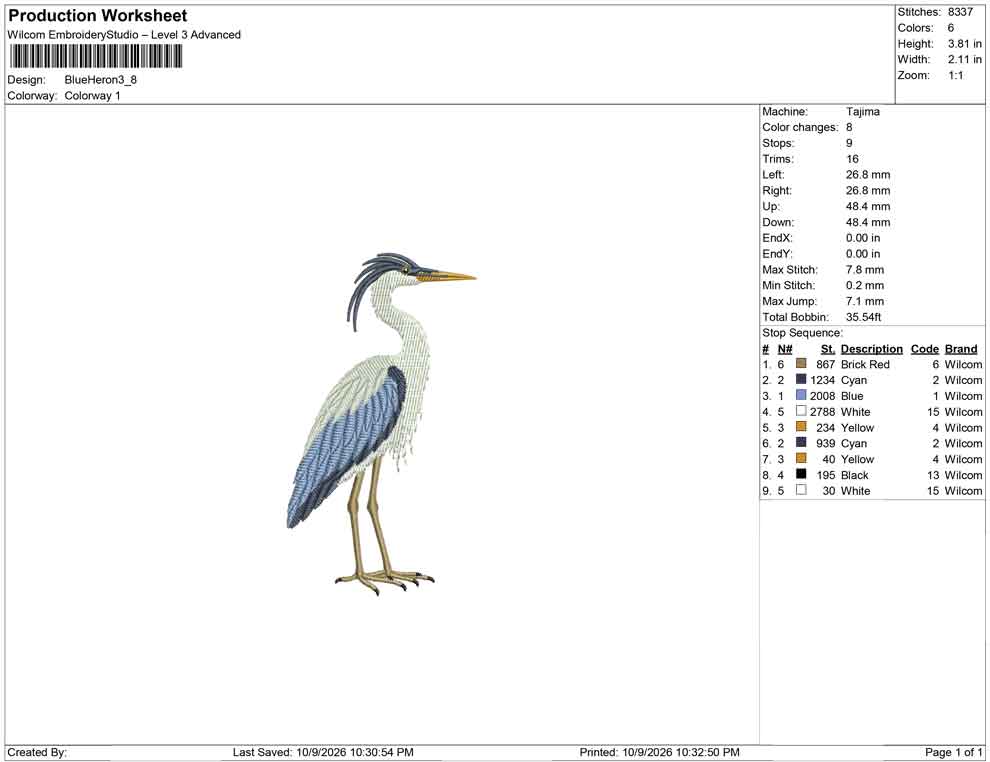Select the colorway value 'Colorway 1'
The image size is (990, 762).
pyautogui.click(x=92, y=96)
